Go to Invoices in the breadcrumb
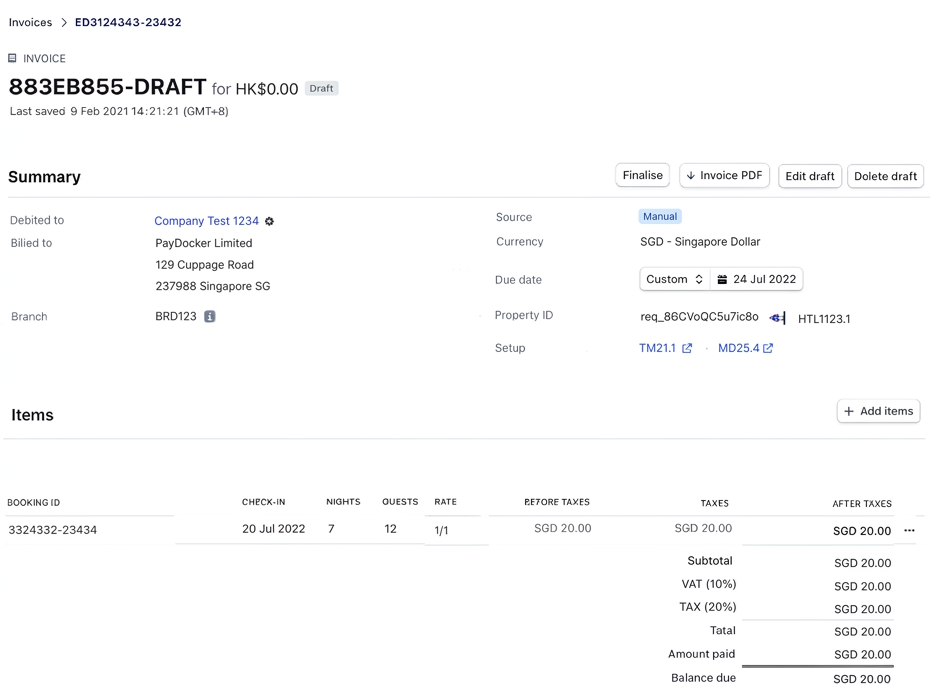Image resolution: width=945 pixels, height=689 pixels. [x=30, y=22]
